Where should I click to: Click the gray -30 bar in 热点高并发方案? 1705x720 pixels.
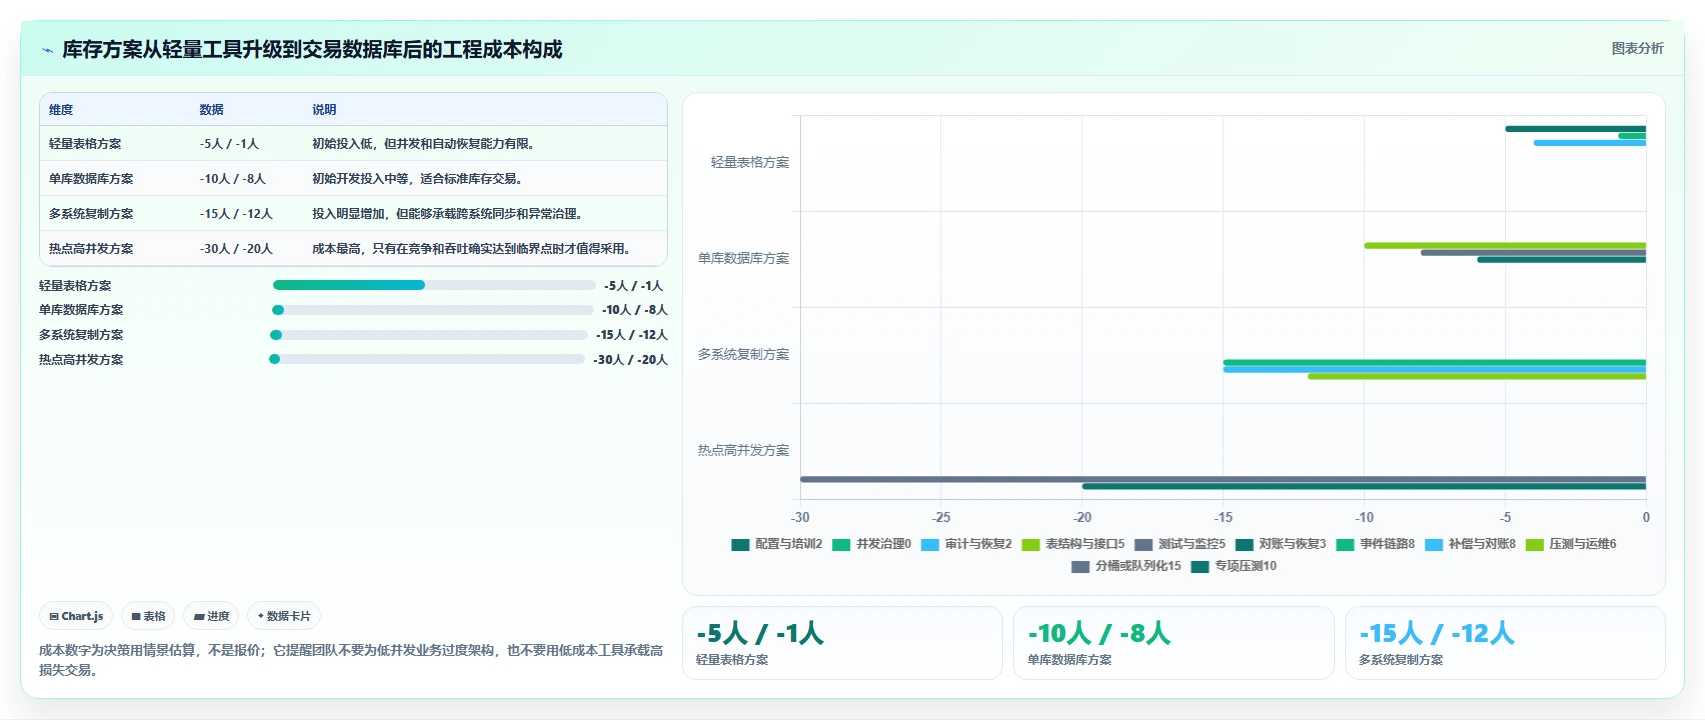click(1223, 479)
